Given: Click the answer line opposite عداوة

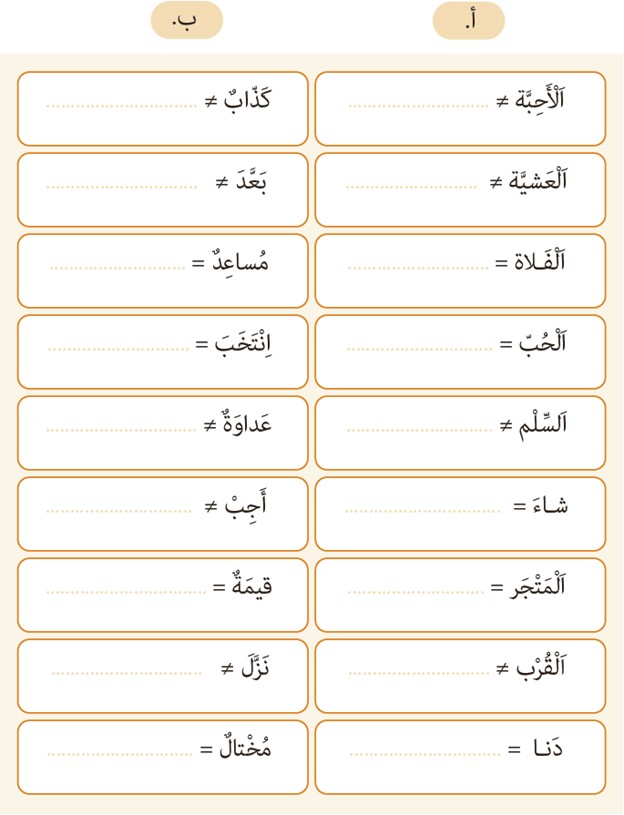Looking at the screenshot, I should [x=122, y=430].
